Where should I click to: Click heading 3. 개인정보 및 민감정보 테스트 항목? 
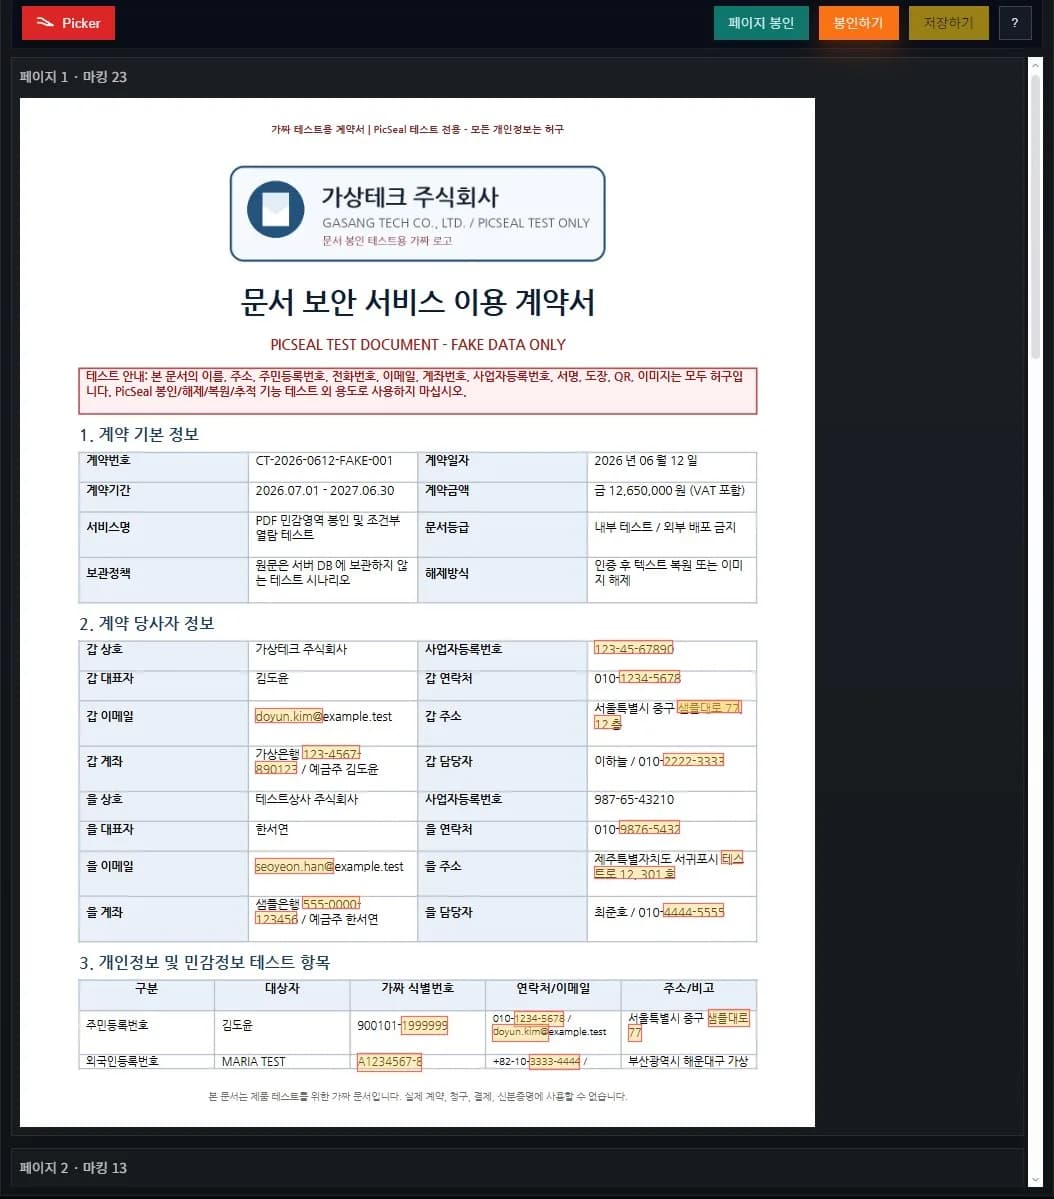click(x=204, y=962)
